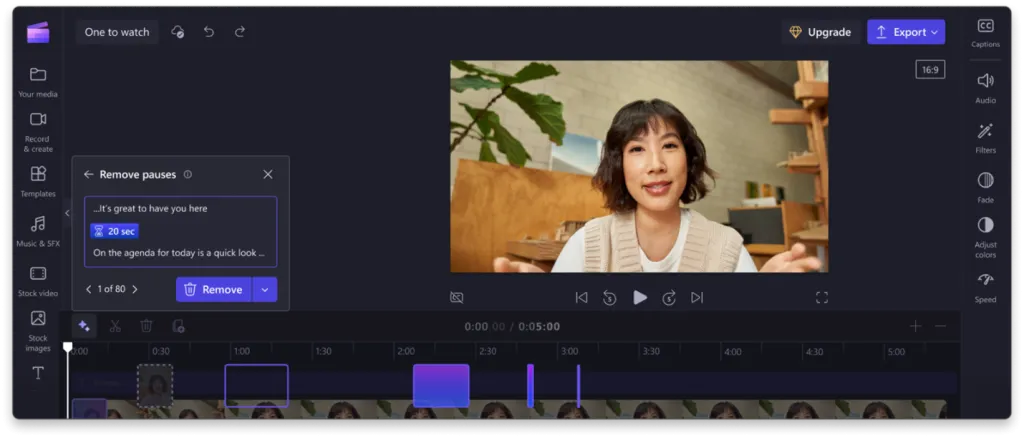Open the Speed settings

coord(984,285)
